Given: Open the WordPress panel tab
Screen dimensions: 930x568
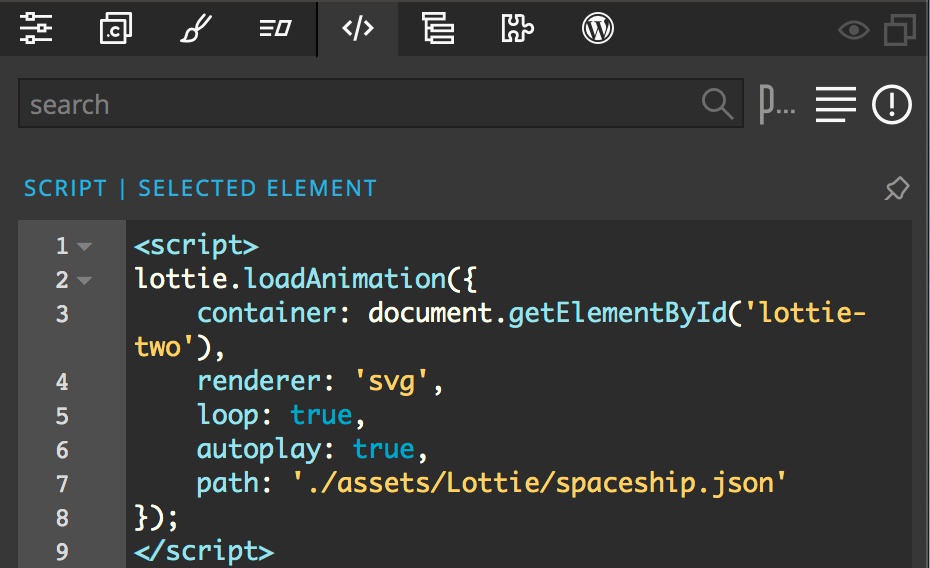Looking at the screenshot, I should 597,28.
